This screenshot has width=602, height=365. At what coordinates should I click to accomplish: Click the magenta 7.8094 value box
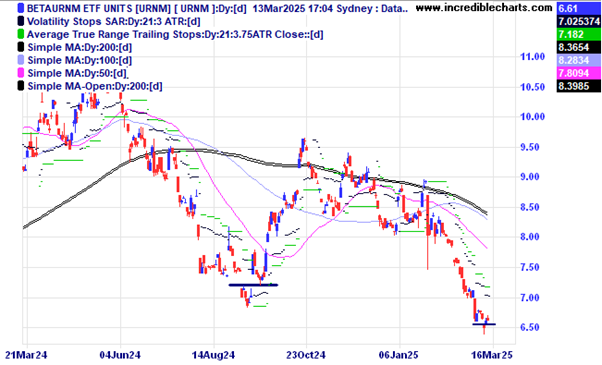[579, 73]
